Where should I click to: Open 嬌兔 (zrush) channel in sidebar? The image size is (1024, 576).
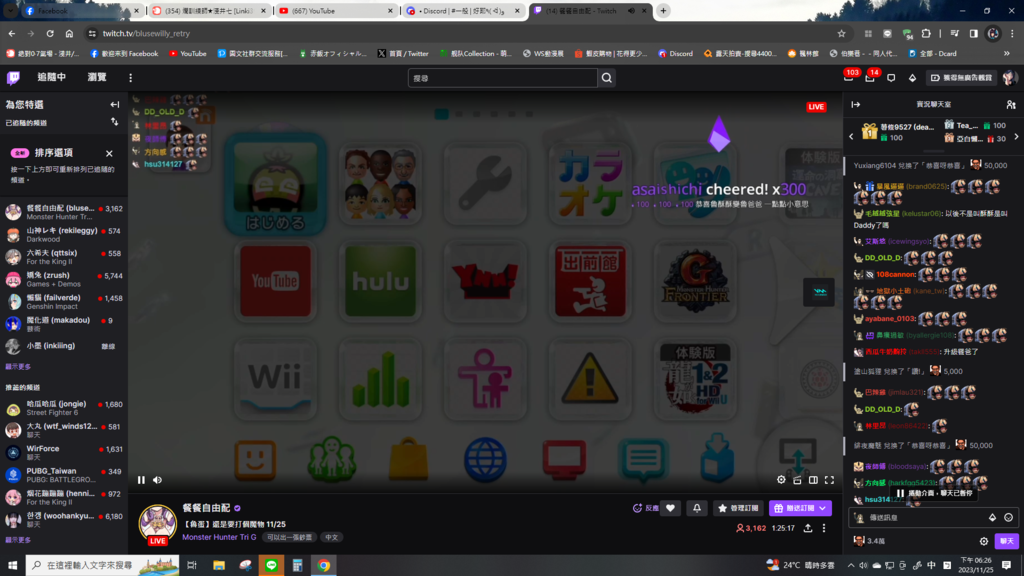pyautogui.click(x=64, y=280)
